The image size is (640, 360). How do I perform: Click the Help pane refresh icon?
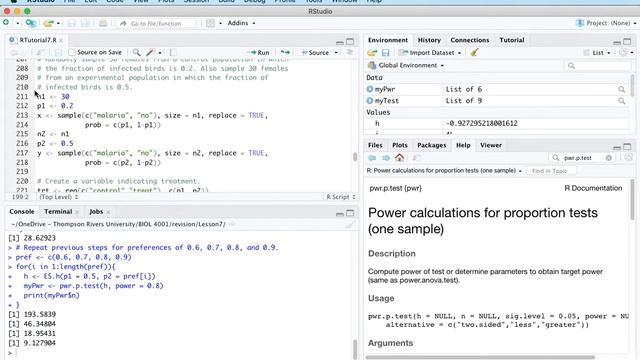(628, 158)
